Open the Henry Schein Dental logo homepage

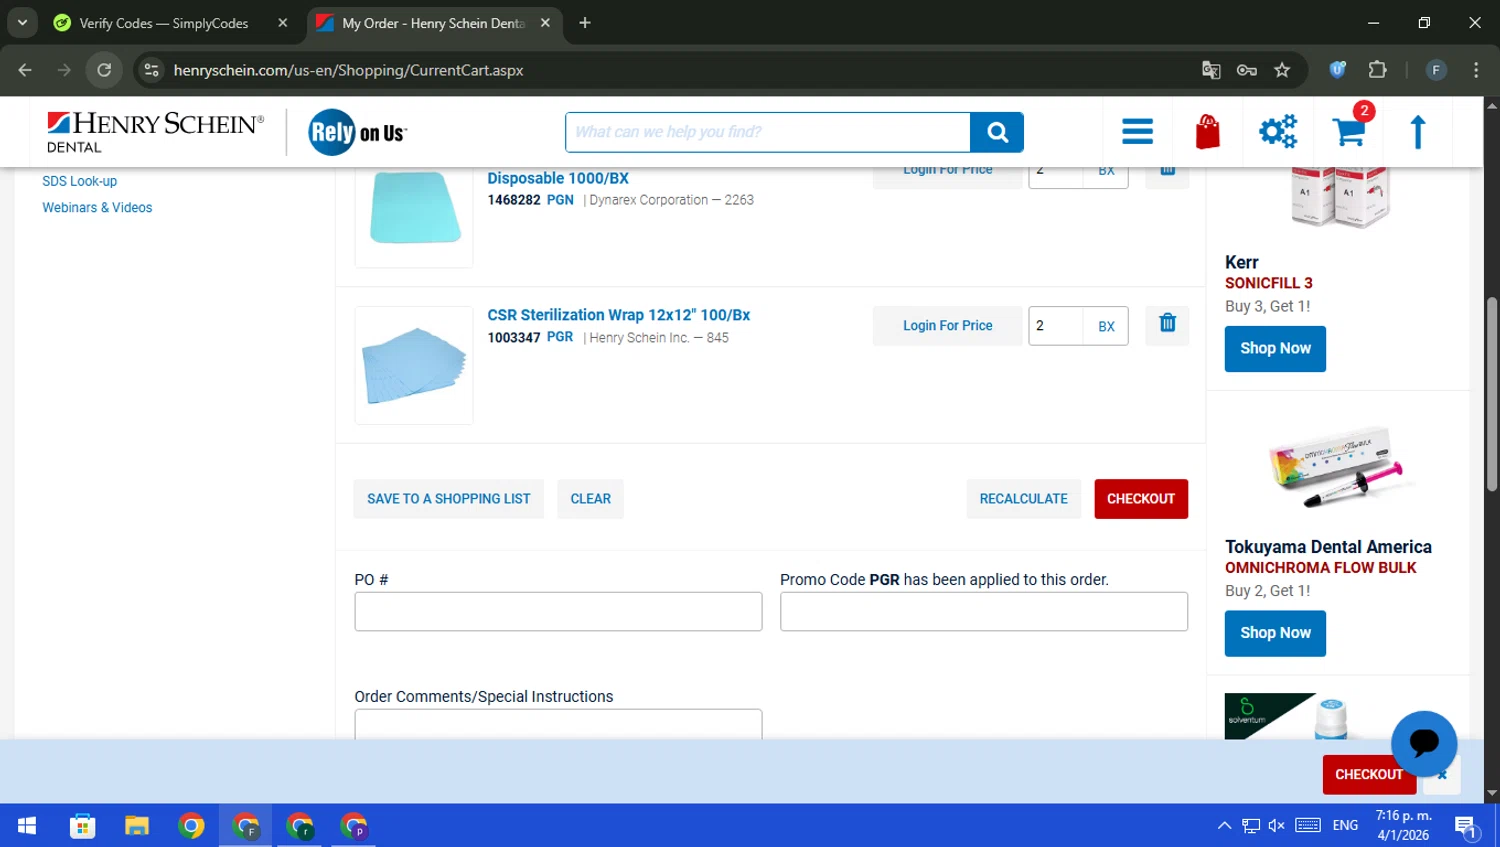[x=155, y=132]
